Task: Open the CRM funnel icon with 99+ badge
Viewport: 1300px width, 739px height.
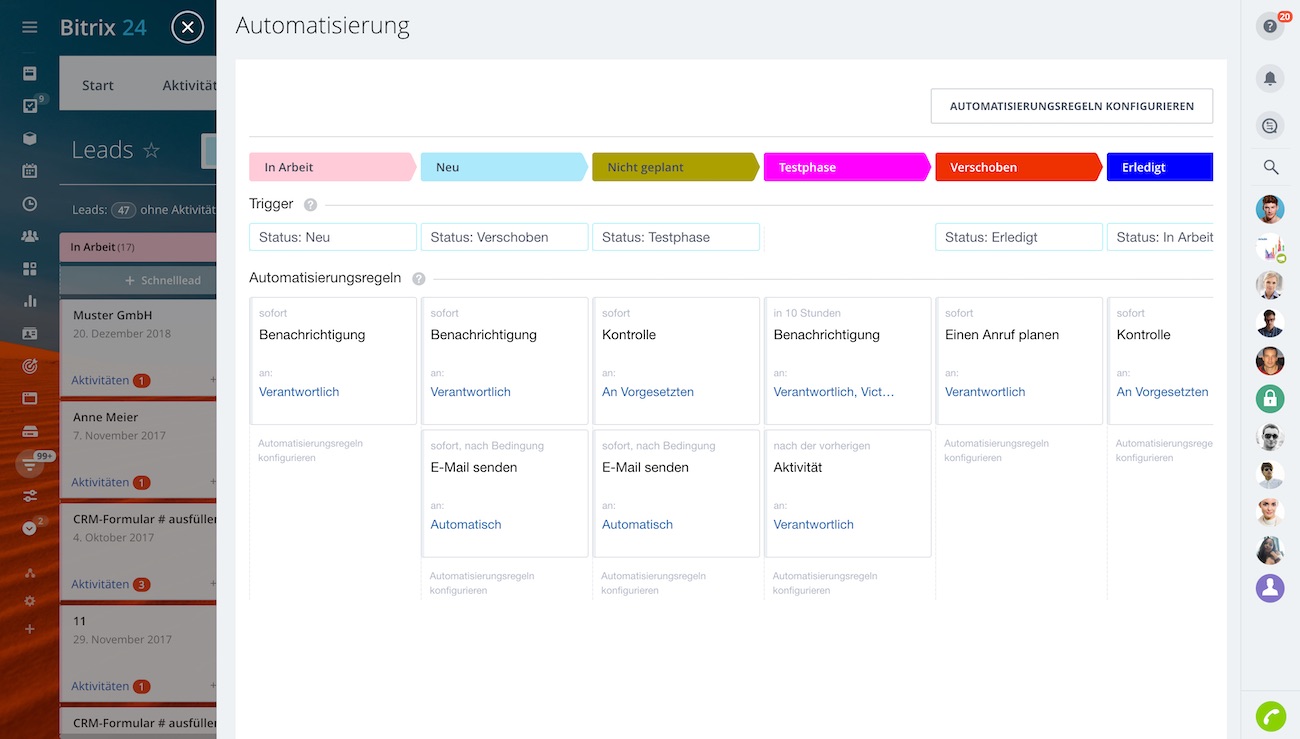Action: tap(30, 464)
